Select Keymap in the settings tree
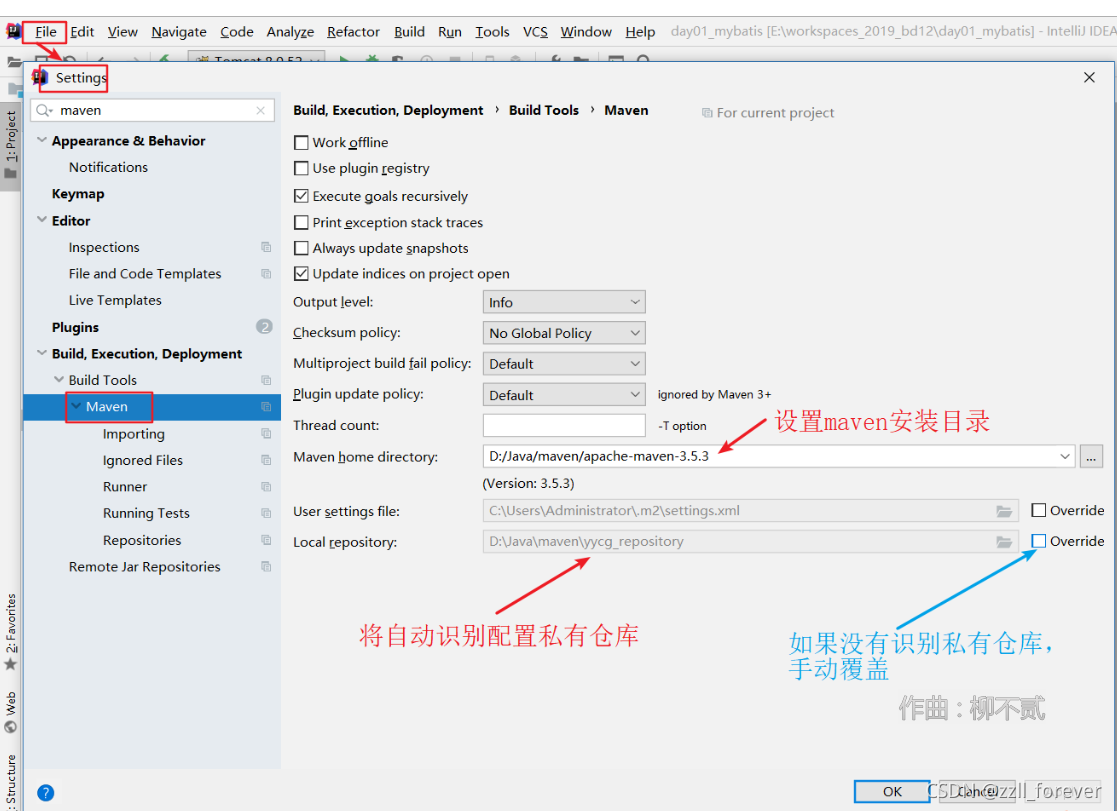1117x811 pixels. pos(78,194)
